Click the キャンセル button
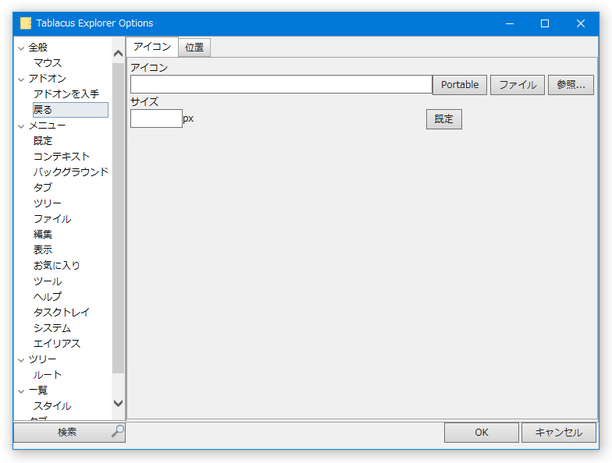 click(559, 433)
